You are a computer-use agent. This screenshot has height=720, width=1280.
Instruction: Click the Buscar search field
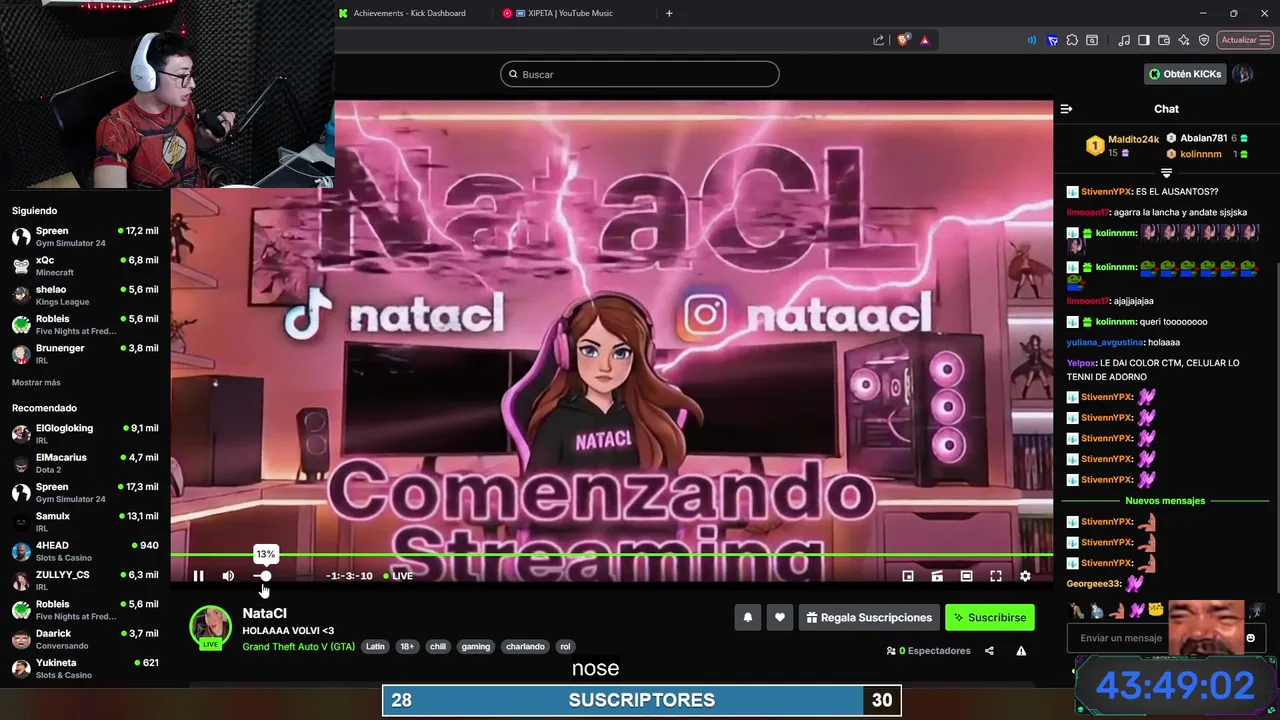(x=640, y=74)
